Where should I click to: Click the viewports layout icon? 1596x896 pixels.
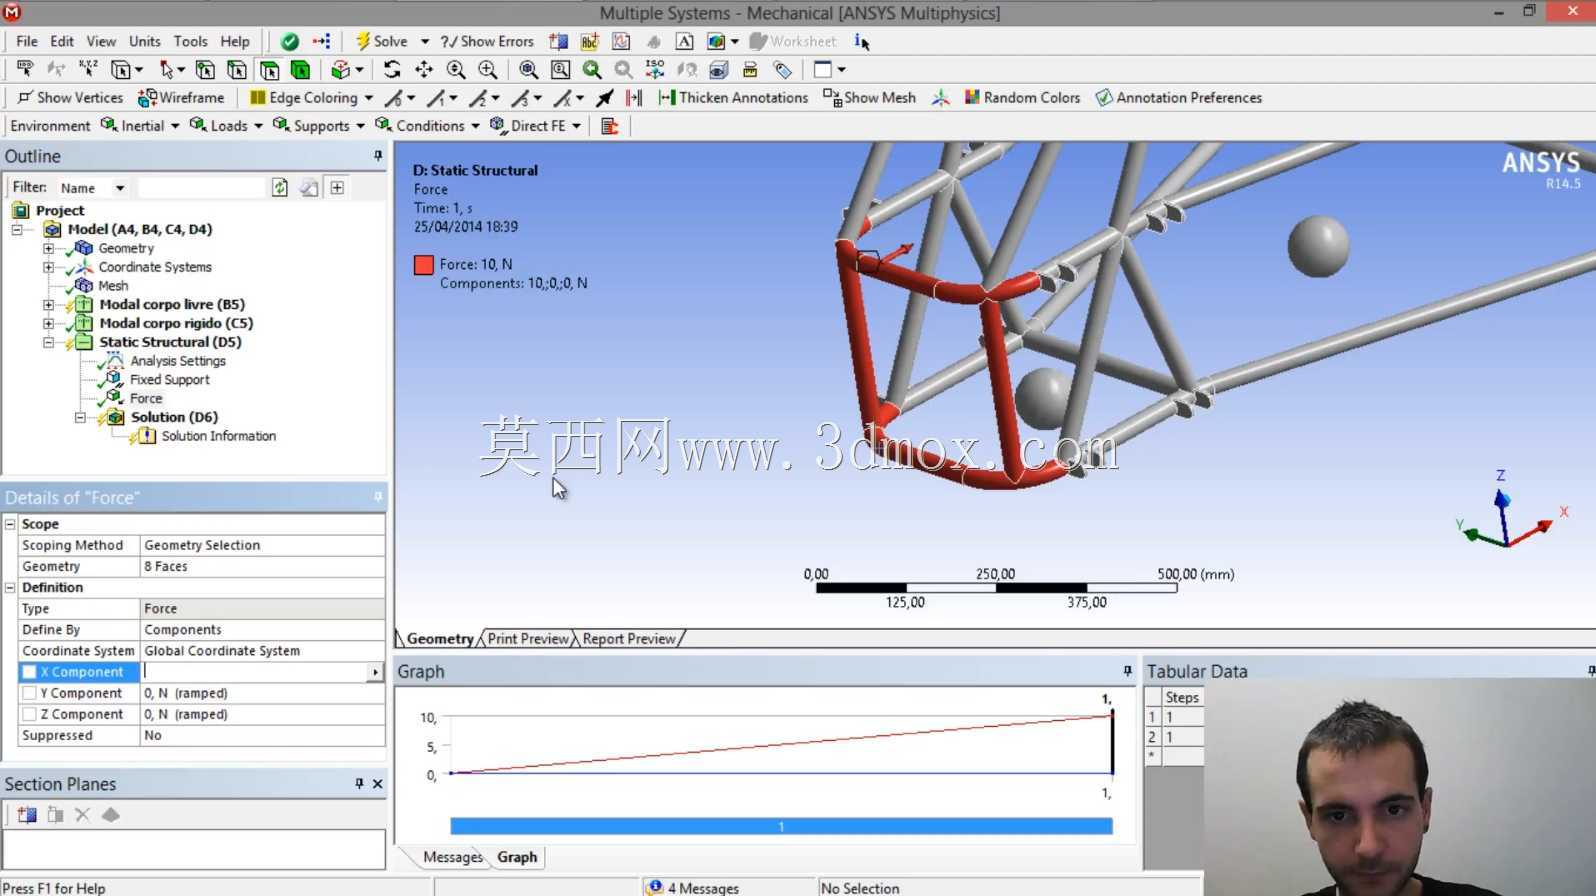[823, 69]
